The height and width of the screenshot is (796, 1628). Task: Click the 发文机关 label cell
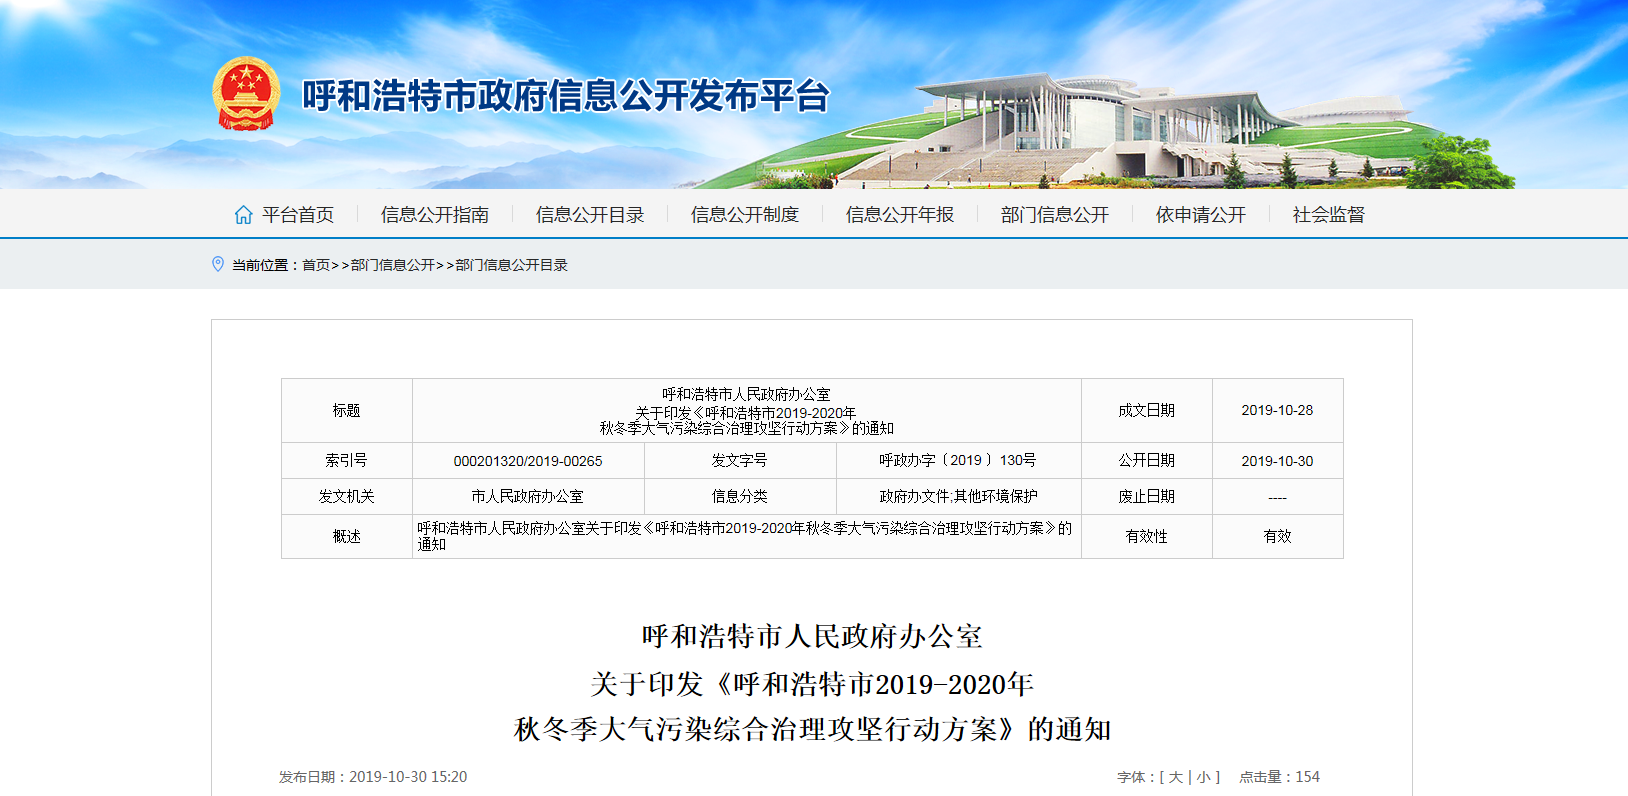pos(347,497)
